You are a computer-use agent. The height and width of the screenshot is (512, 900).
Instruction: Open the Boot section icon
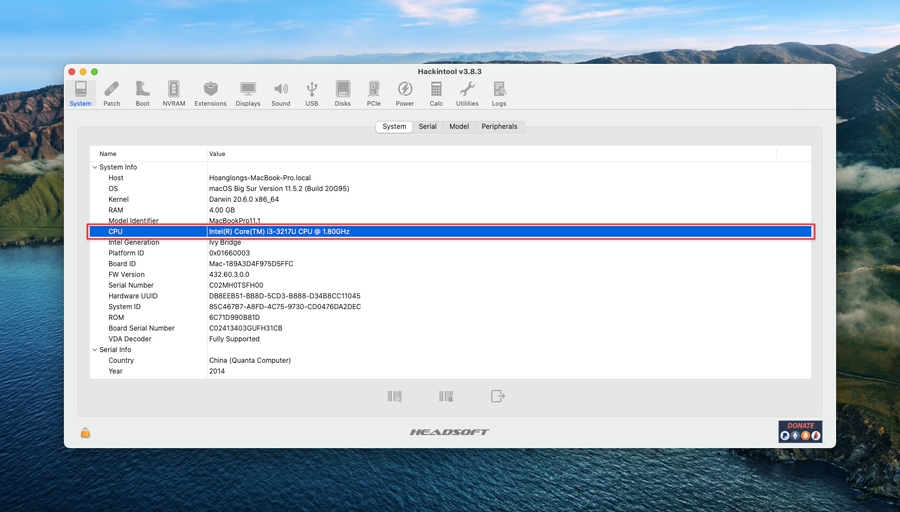coord(143,93)
